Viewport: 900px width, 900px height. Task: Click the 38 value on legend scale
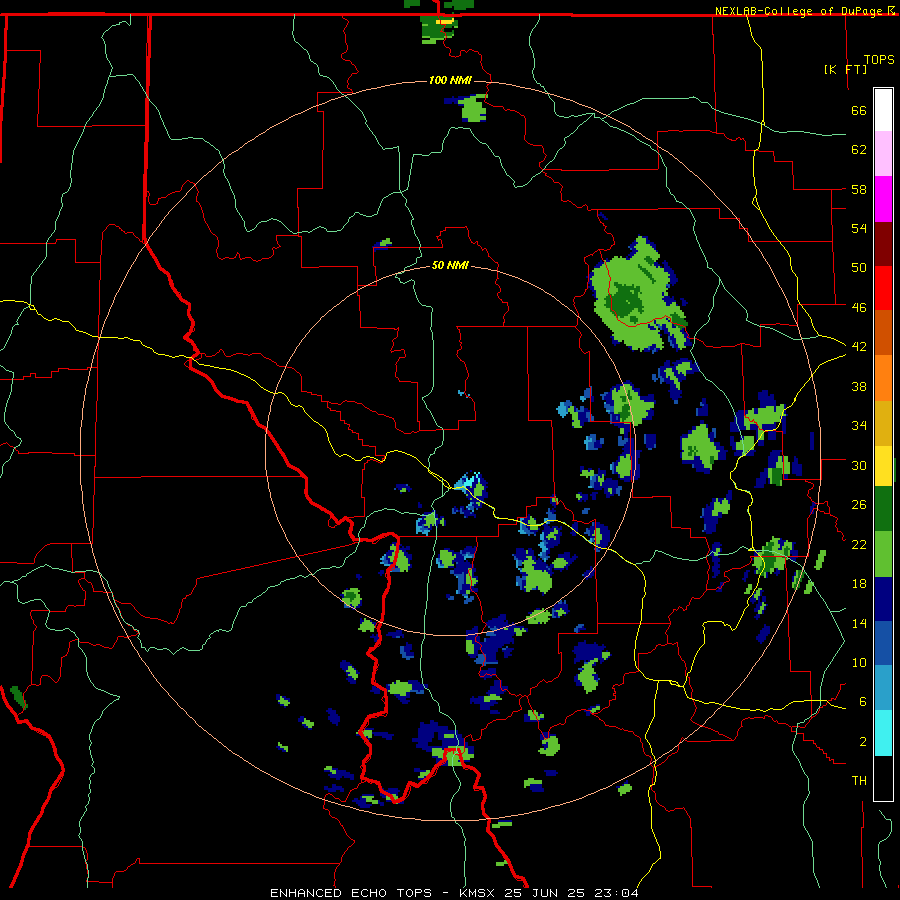point(859,386)
